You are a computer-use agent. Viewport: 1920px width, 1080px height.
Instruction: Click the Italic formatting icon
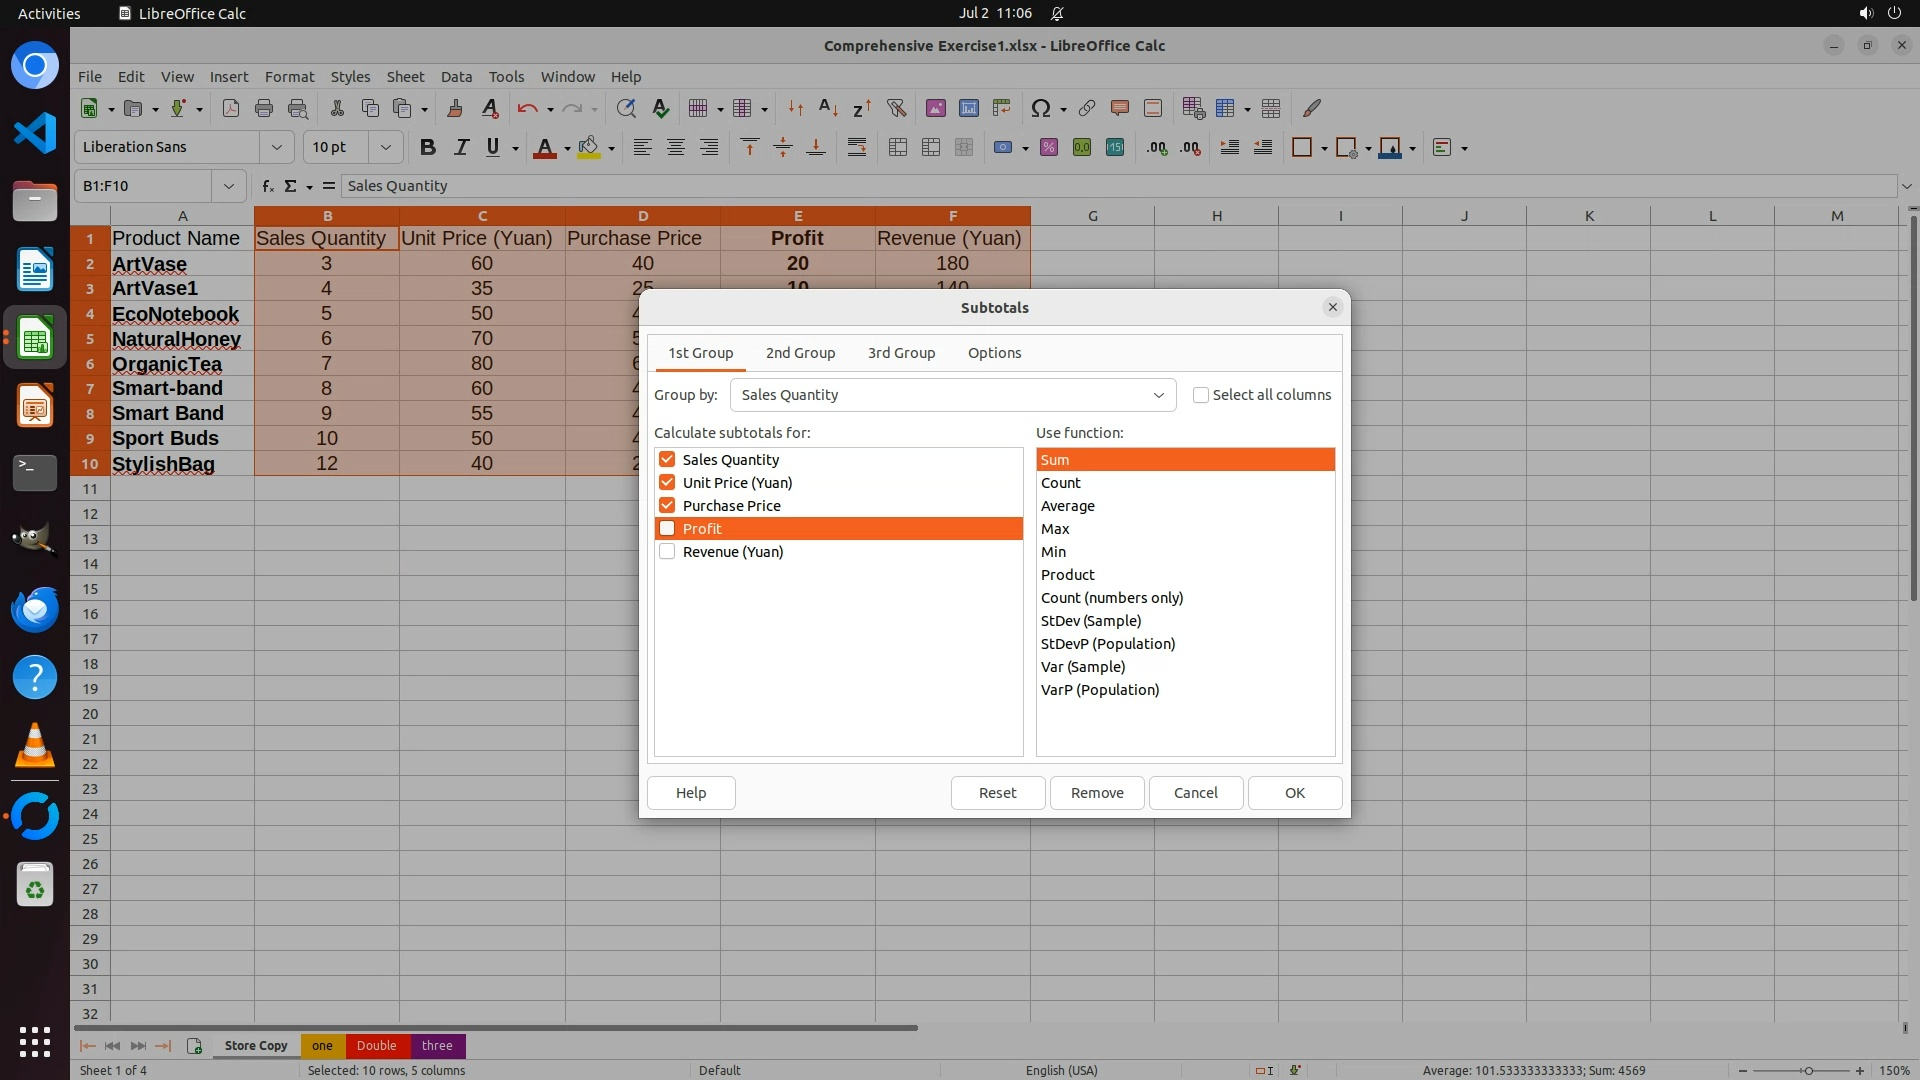pyautogui.click(x=461, y=147)
